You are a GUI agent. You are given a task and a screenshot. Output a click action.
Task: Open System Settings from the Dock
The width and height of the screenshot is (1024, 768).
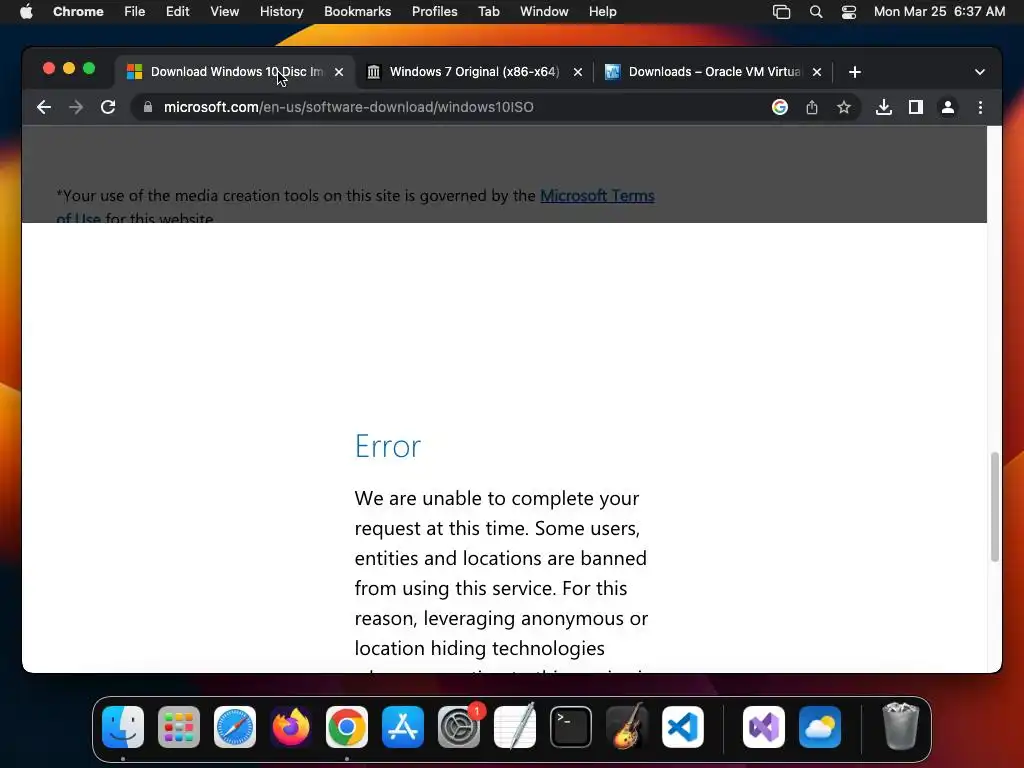(x=459, y=727)
